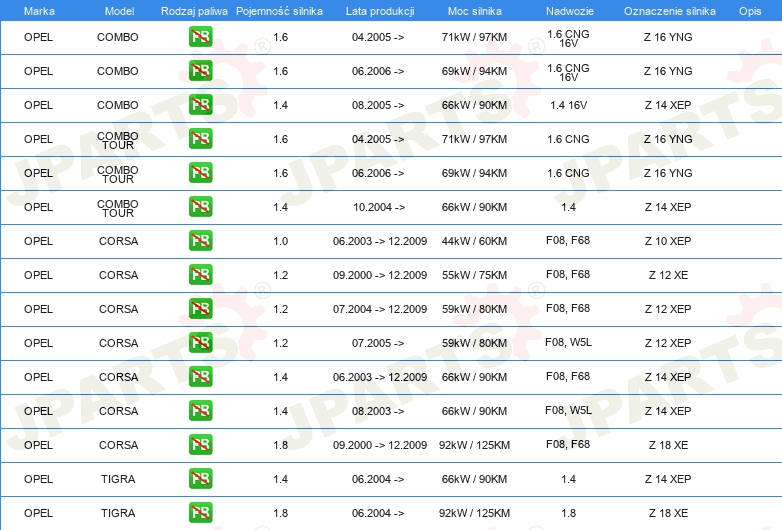Click the fuel icon in the CORSA 1.8 row
This screenshot has height=530, width=782.
(x=200, y=444)
